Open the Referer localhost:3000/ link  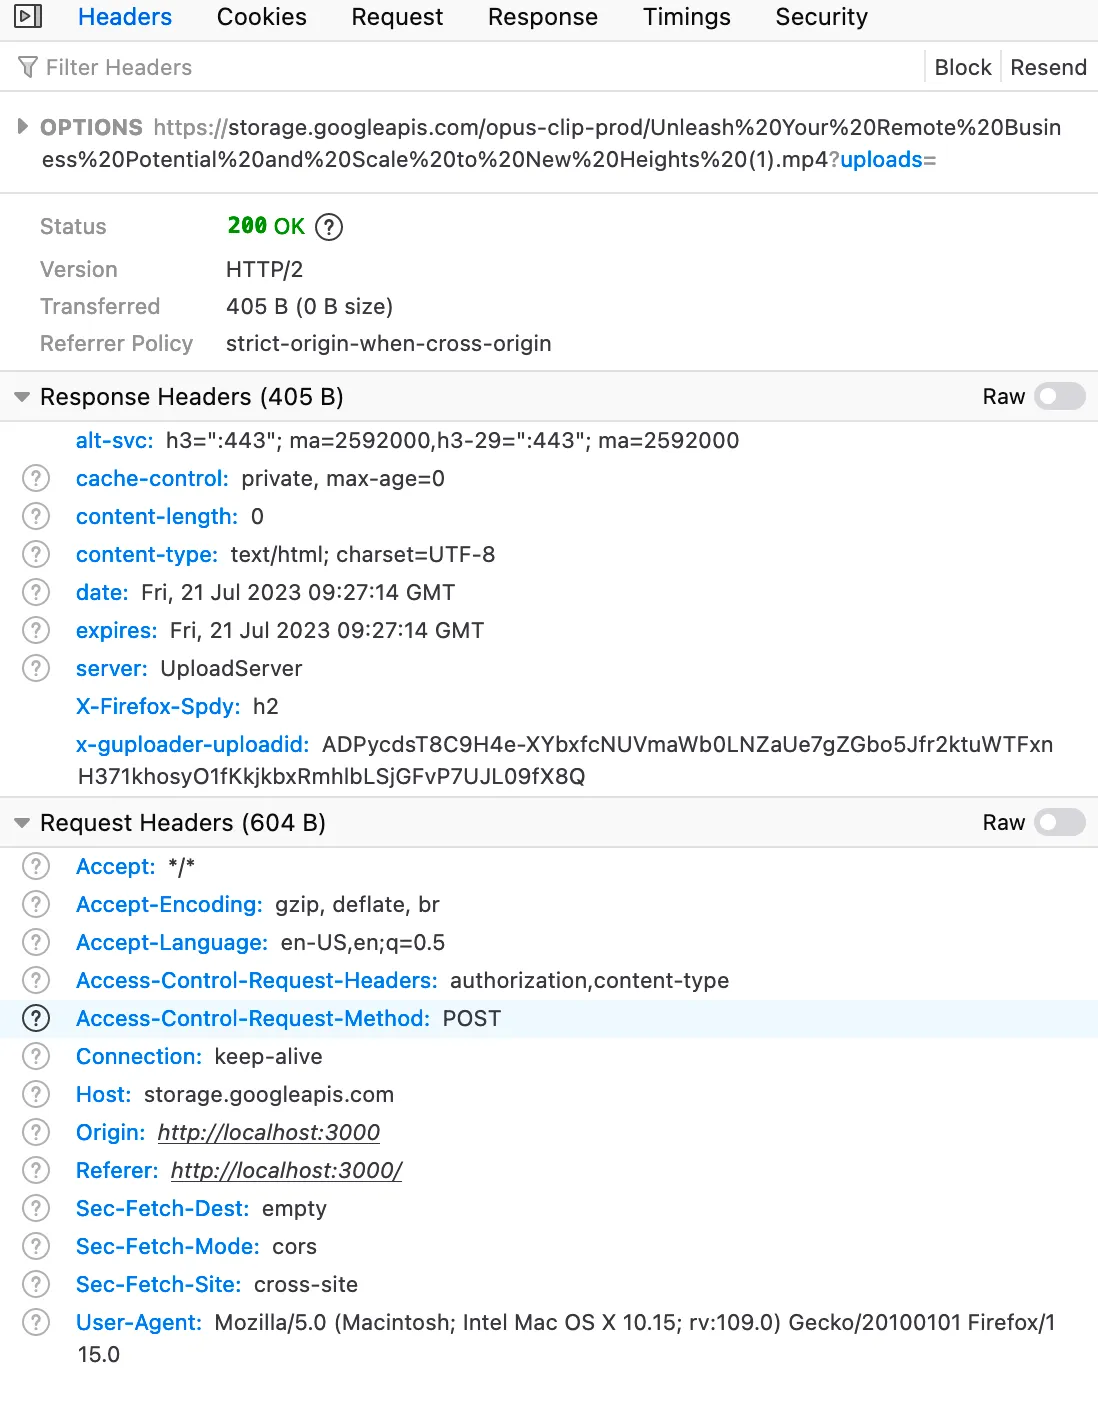point(287,1171)
